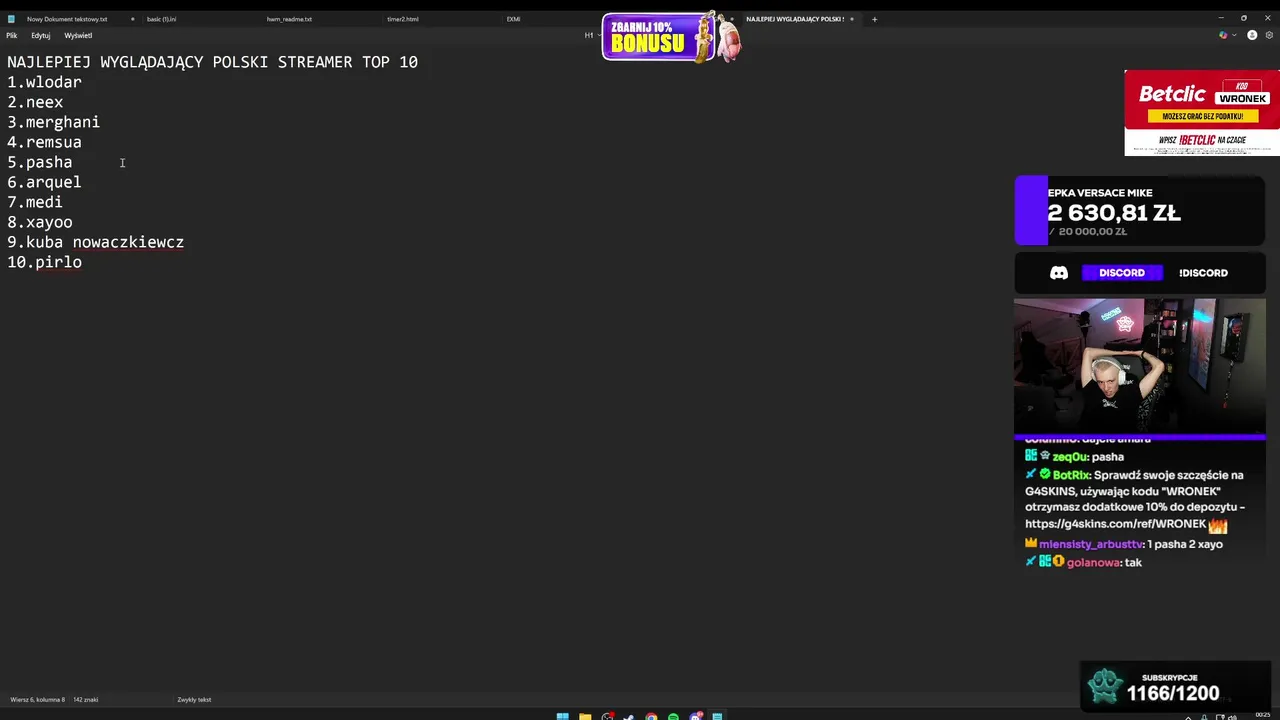This screenshot has width=1280, height=720.
Task: Click the line 4.remsua
Action: pyautogui.click(x=44, y=142)
